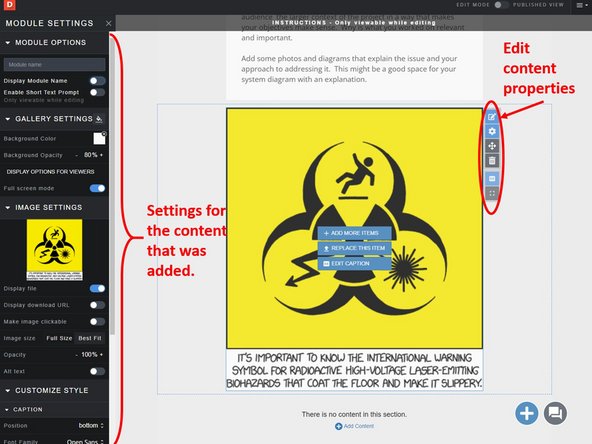Screen dimensions: 592x444
Task: Click the Edit Mode label
Action: pyautogui.click(x=473, y=5)
